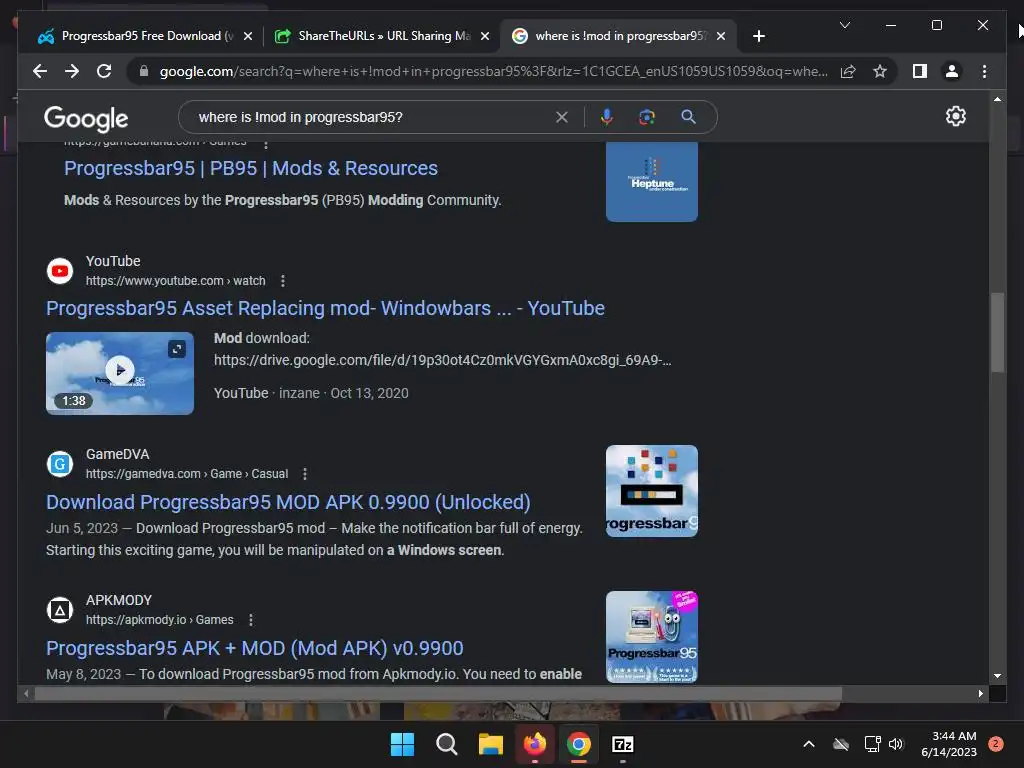Show hidden system tray icons
This screenshot has height=768, width=1024.
(808, 744)
